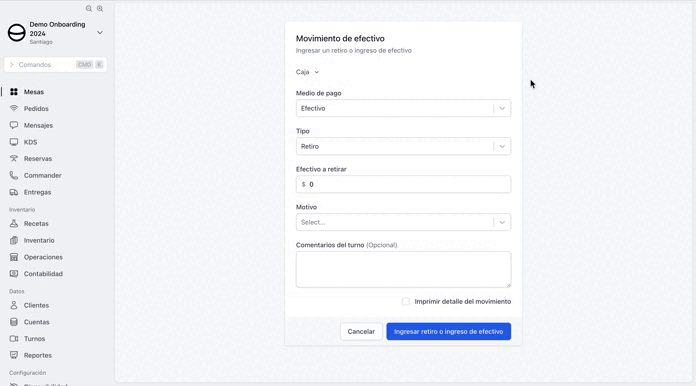Focus the Efectivo a retirar amount field
Viewport: 696px width, 386px height.
tap(403, 184)
